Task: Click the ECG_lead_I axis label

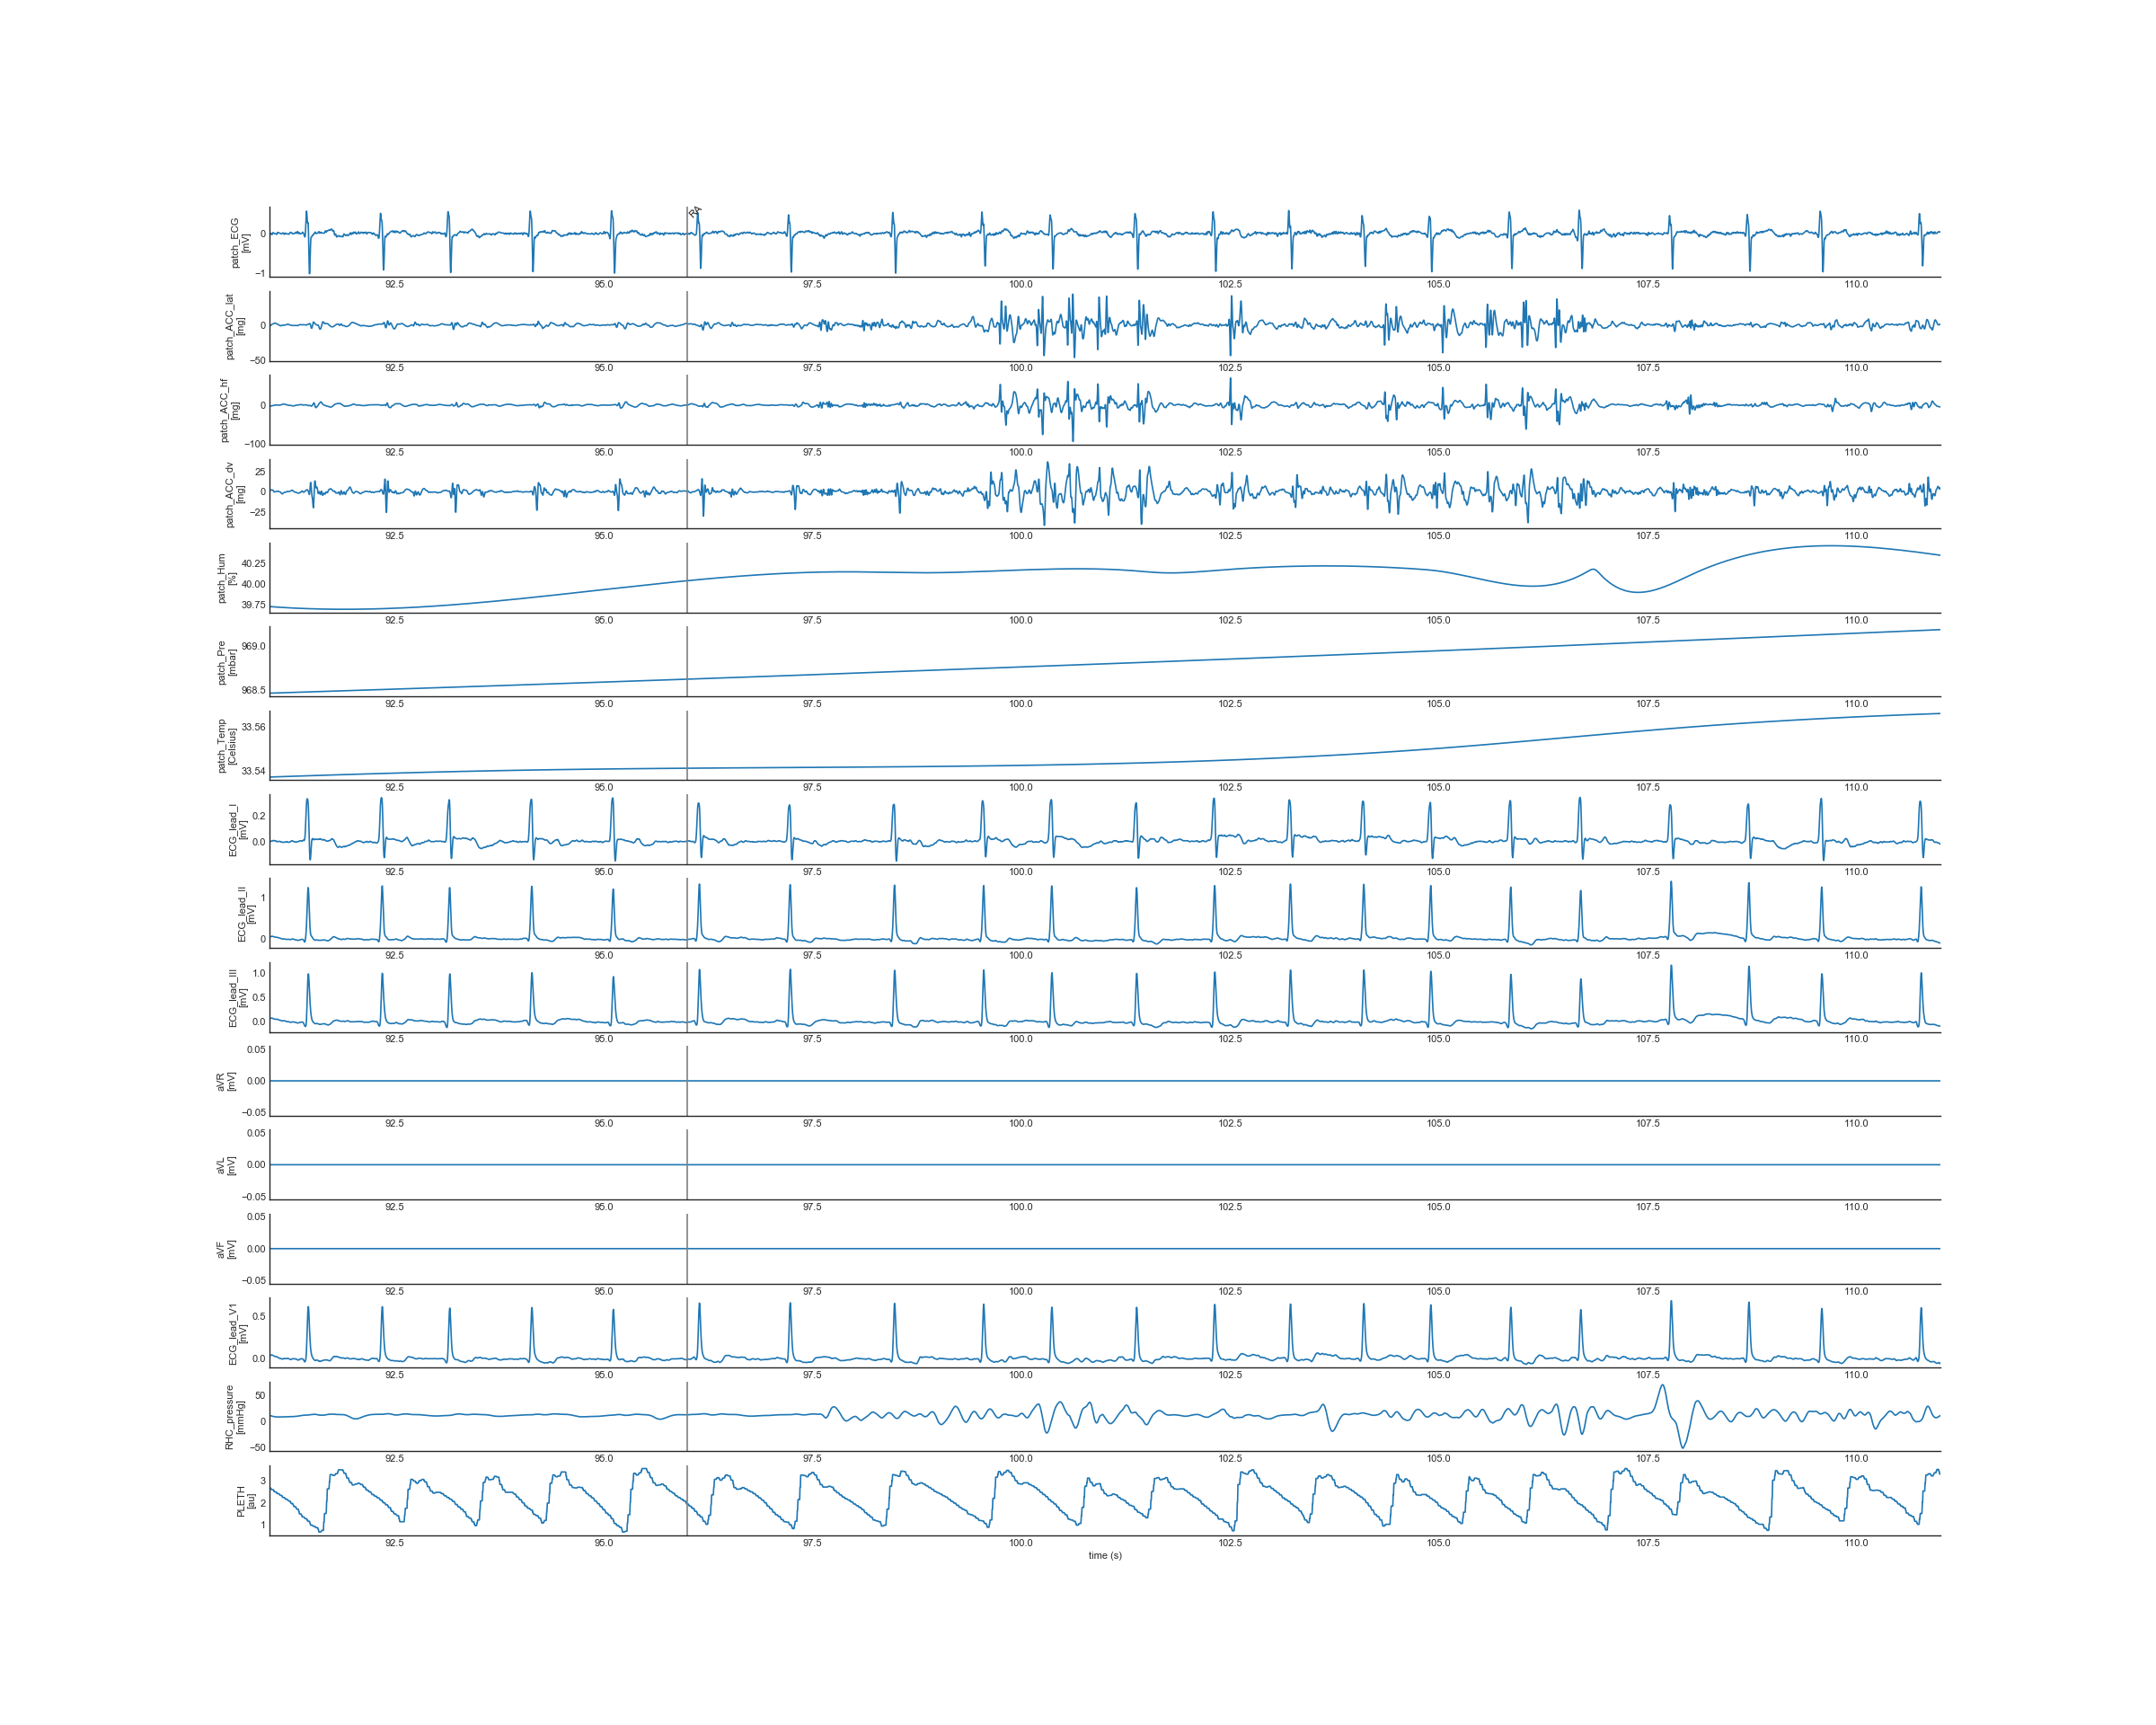Action: (237, 830)
